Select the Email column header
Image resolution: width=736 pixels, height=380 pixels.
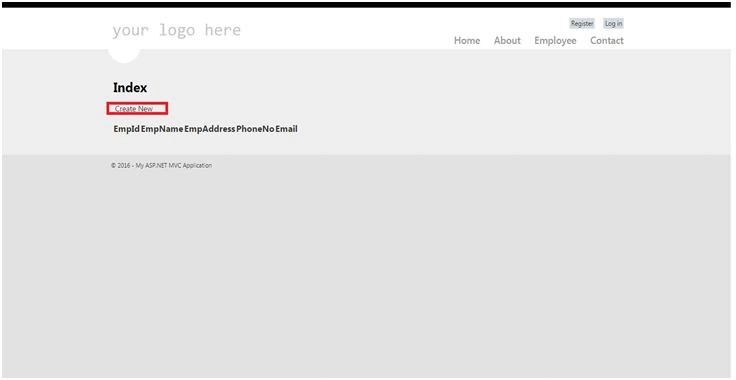coord(286,129)
